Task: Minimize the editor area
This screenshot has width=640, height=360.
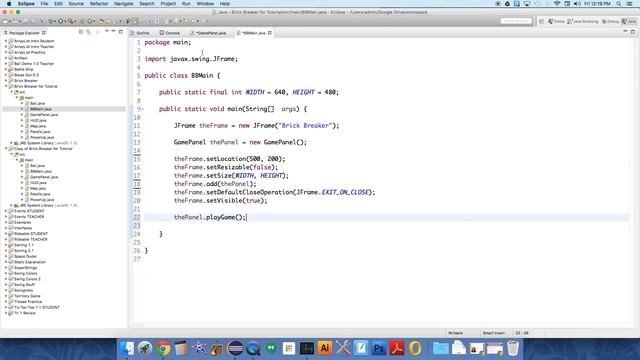Action: click(625, 31)
